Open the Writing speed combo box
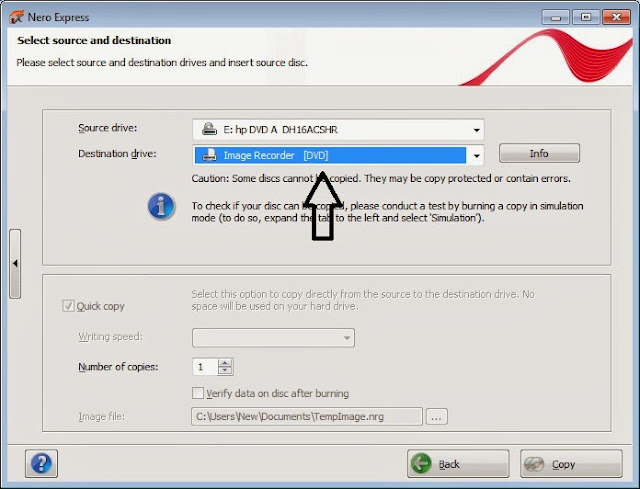The width and height of the screenshot is (640, 489). pyautogui.click(x=273, y=338)
